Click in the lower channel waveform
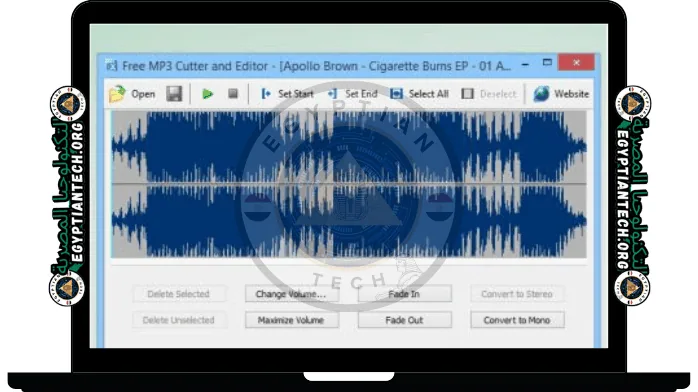This screenshot has width=698, height=392. 349,221
